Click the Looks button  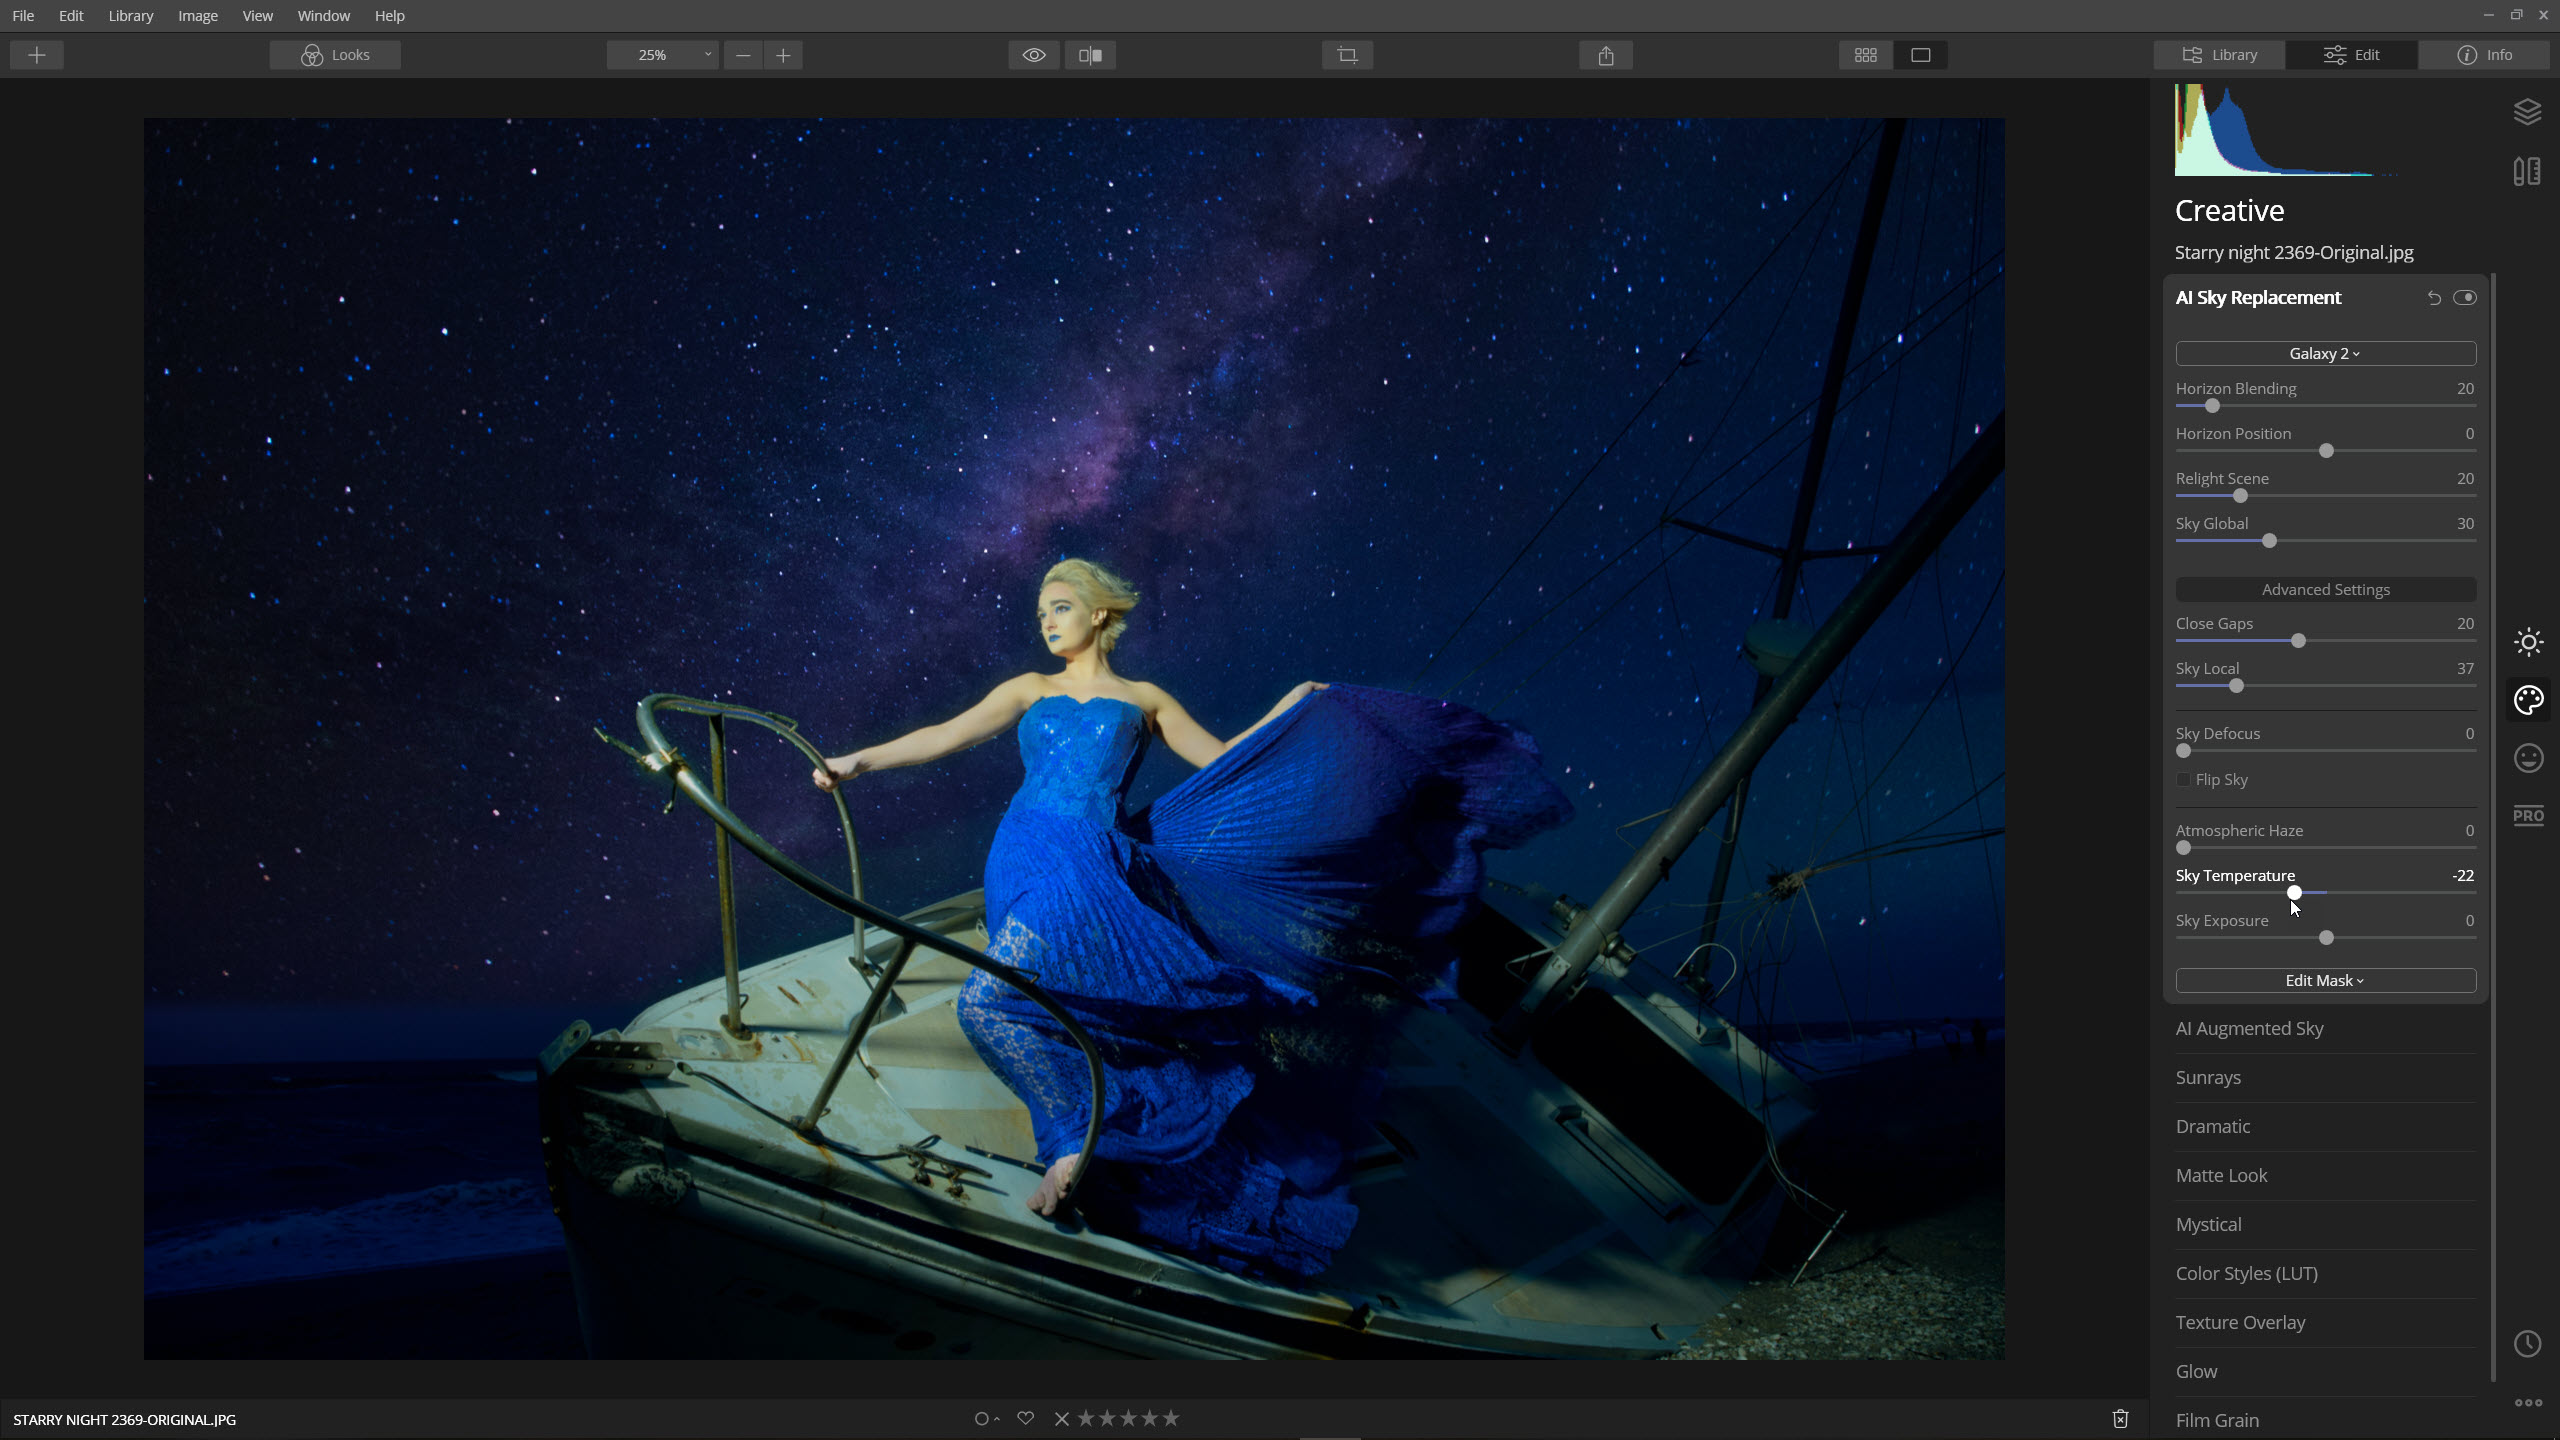click(x=335, y=55)
